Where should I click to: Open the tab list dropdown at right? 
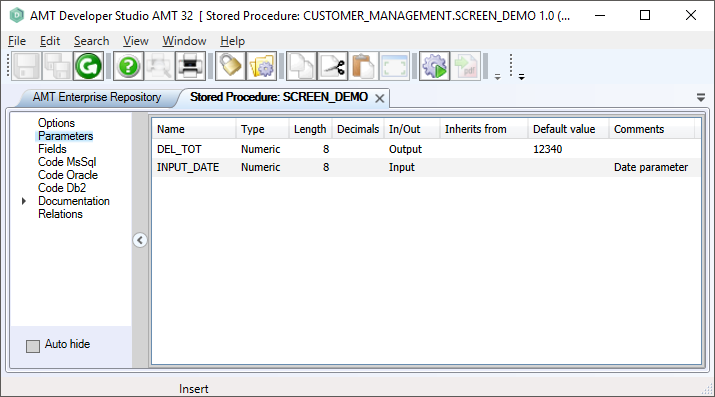click(701, 97)
